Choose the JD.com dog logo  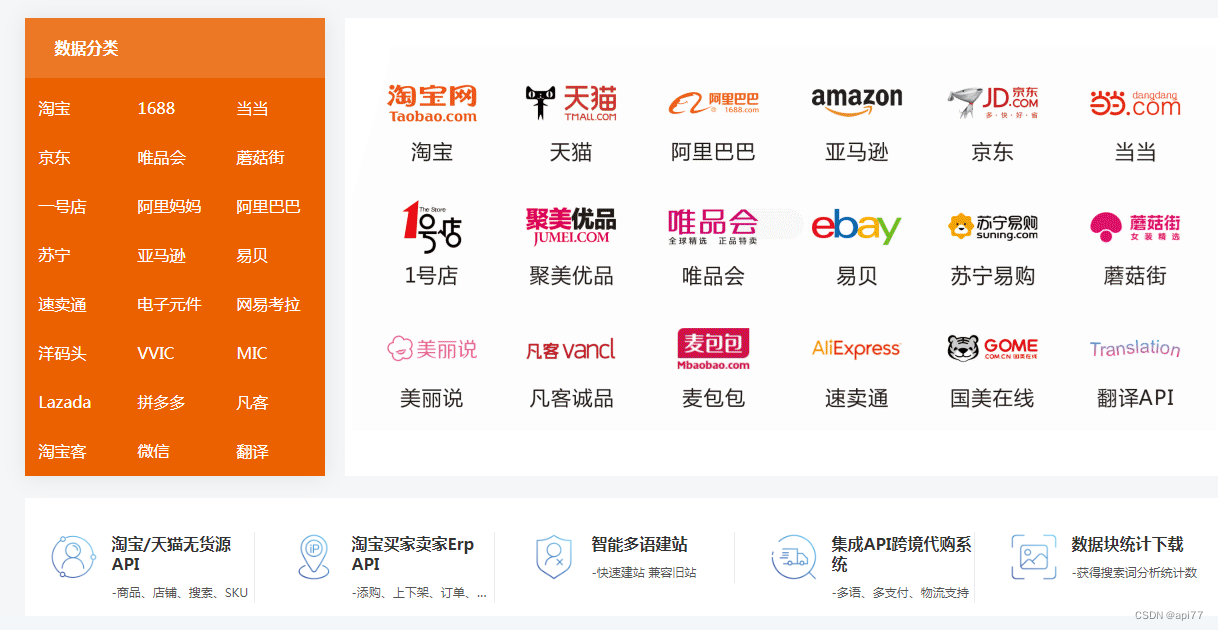pyautogui.click(x=993, y=103)
